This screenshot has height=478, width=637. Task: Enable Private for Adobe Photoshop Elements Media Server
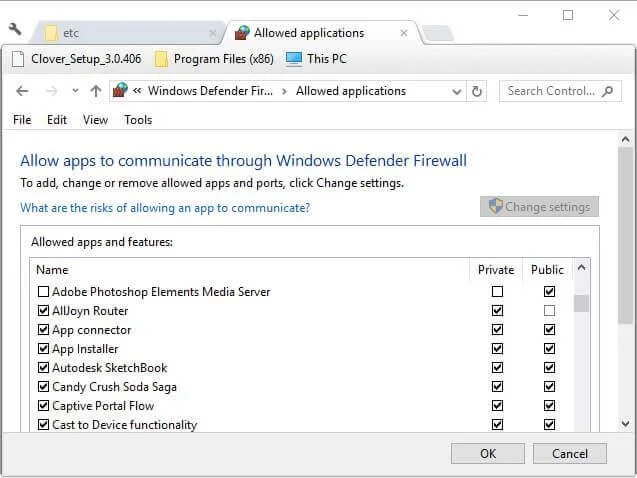tap(497, 292)
